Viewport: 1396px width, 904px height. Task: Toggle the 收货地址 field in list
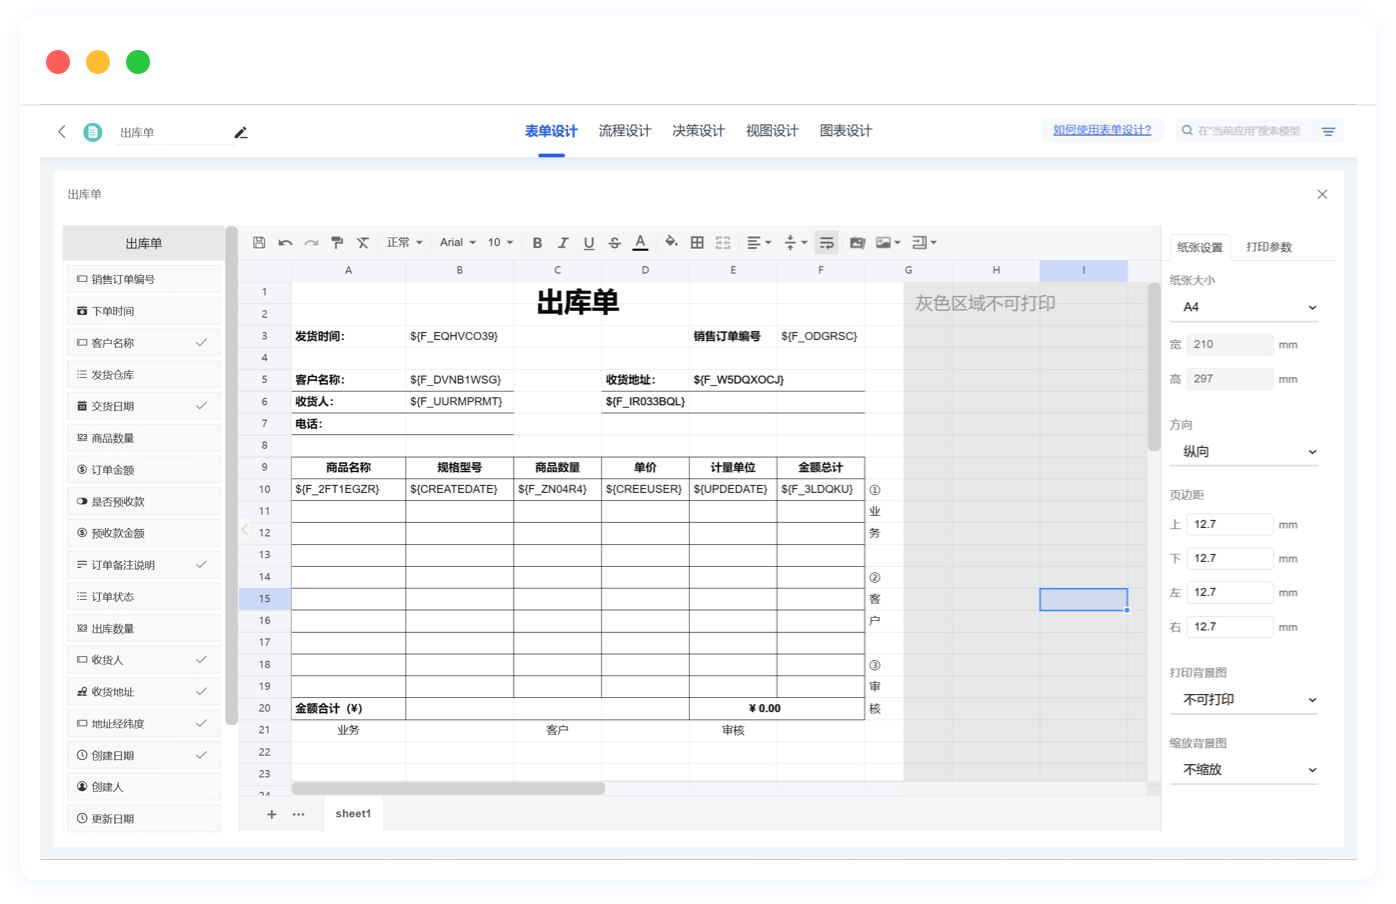(x=201, y=692)
